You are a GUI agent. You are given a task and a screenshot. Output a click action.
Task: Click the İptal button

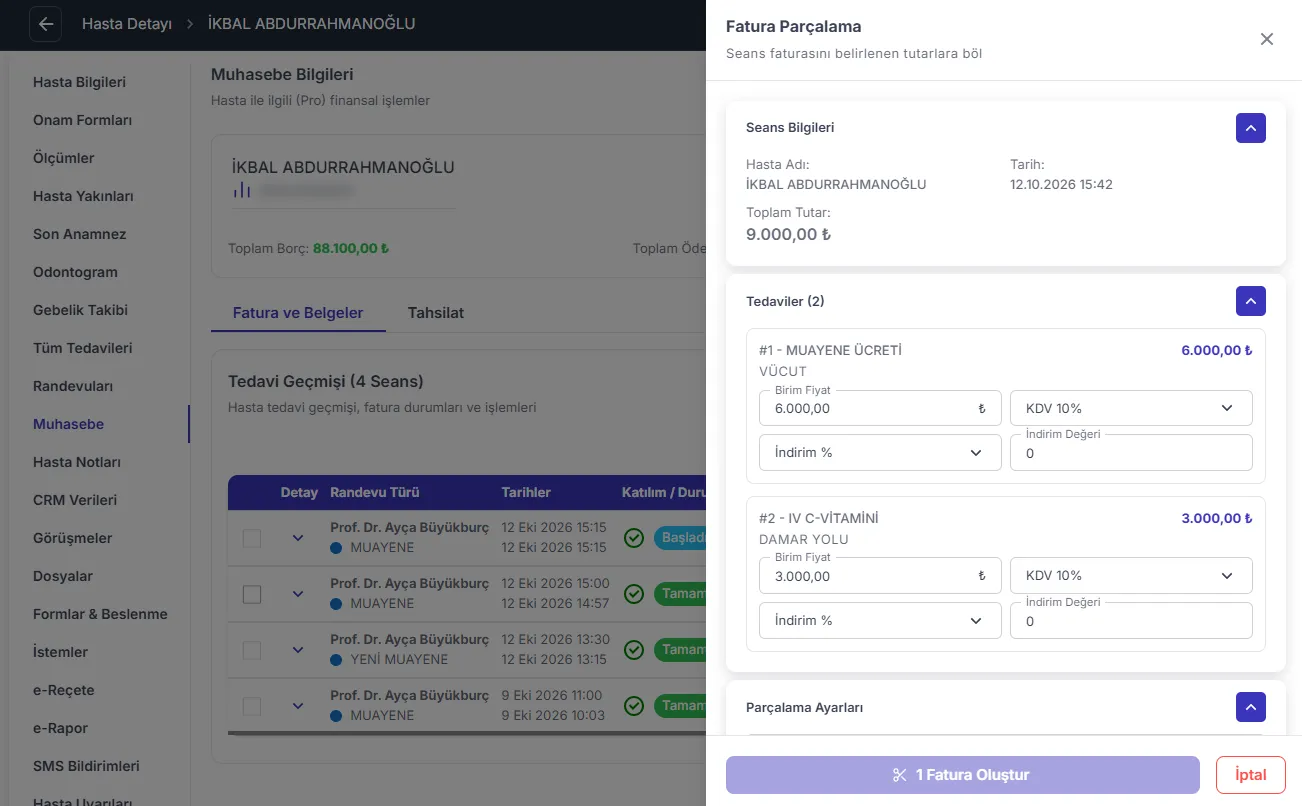[x=1251, y=775]
